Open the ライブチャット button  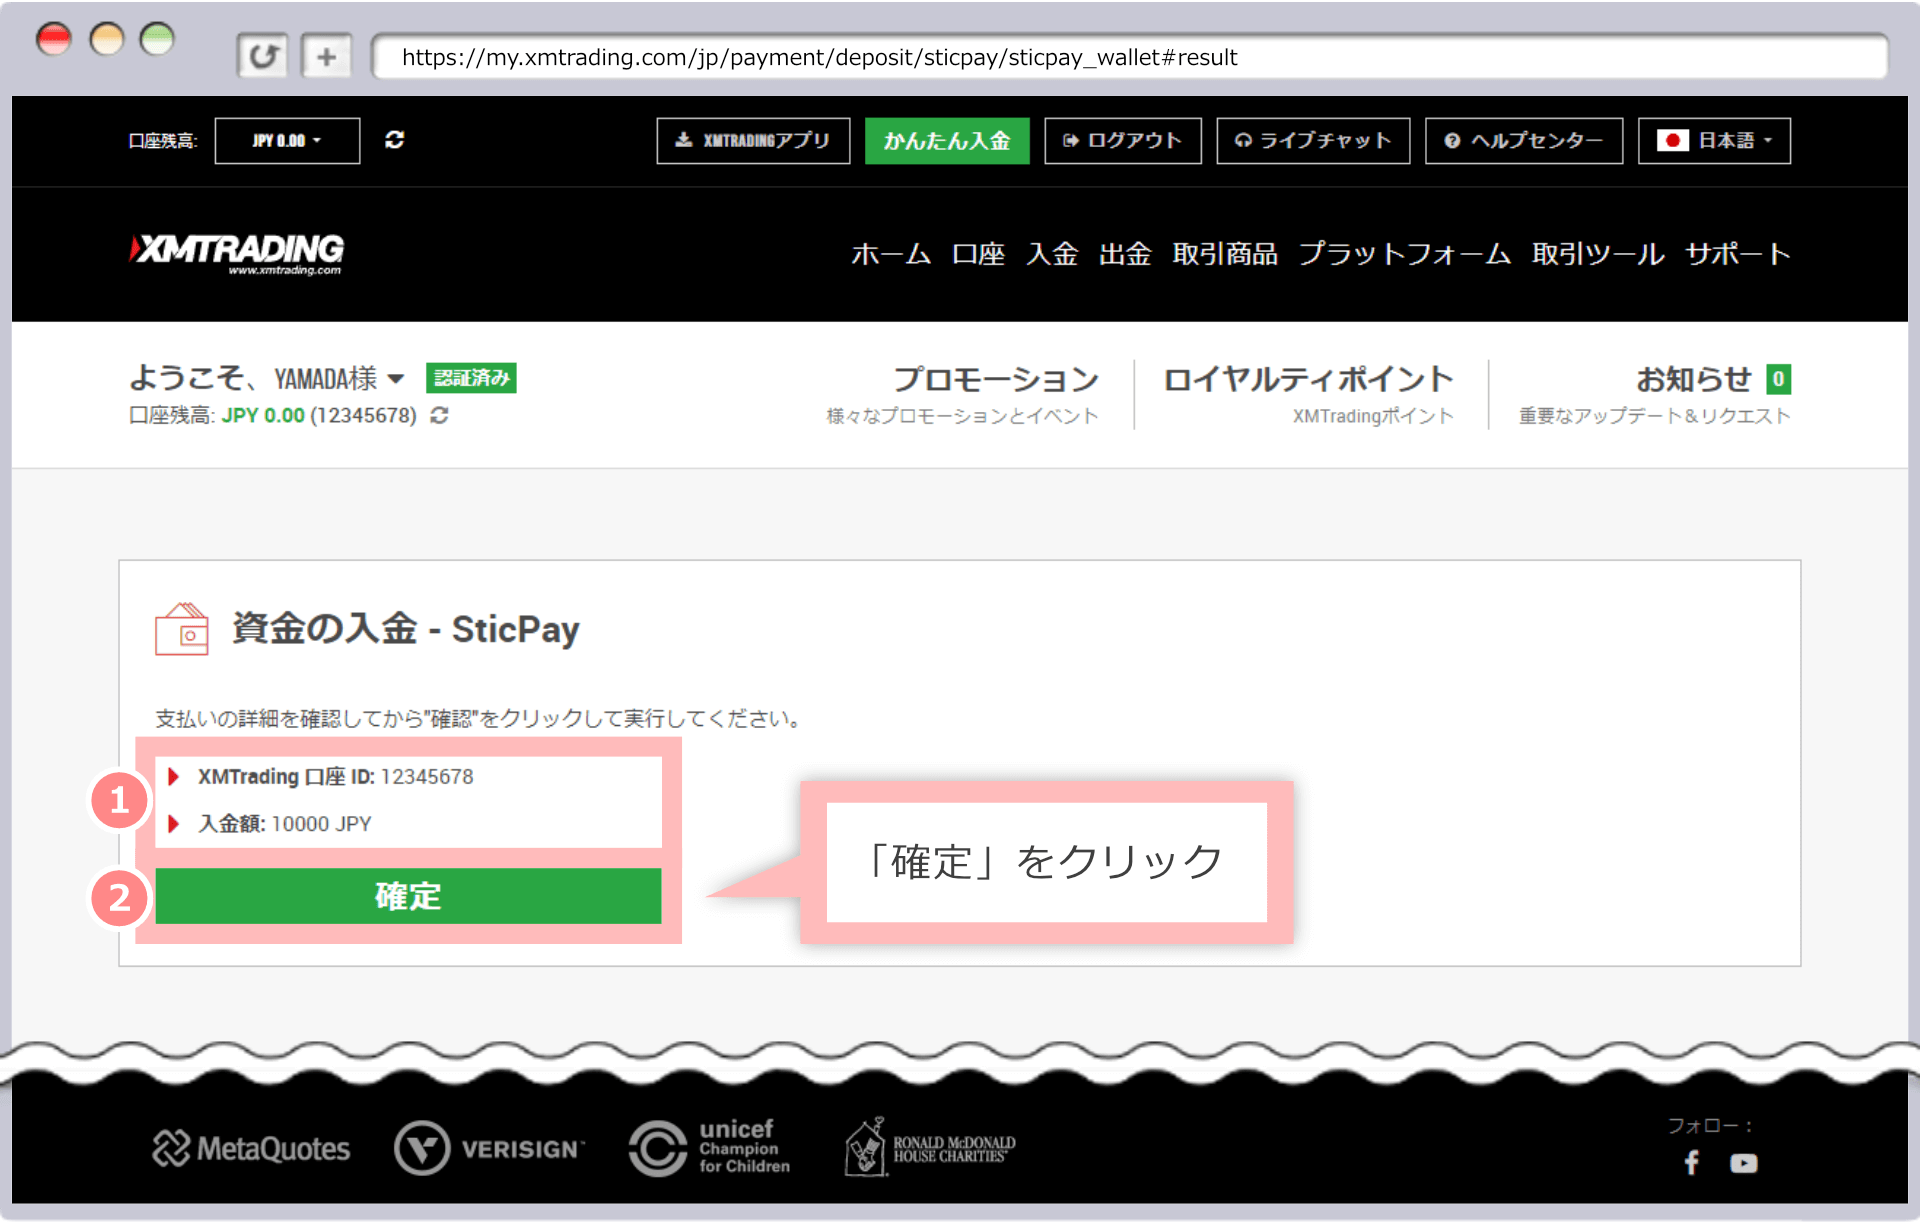1312,140
